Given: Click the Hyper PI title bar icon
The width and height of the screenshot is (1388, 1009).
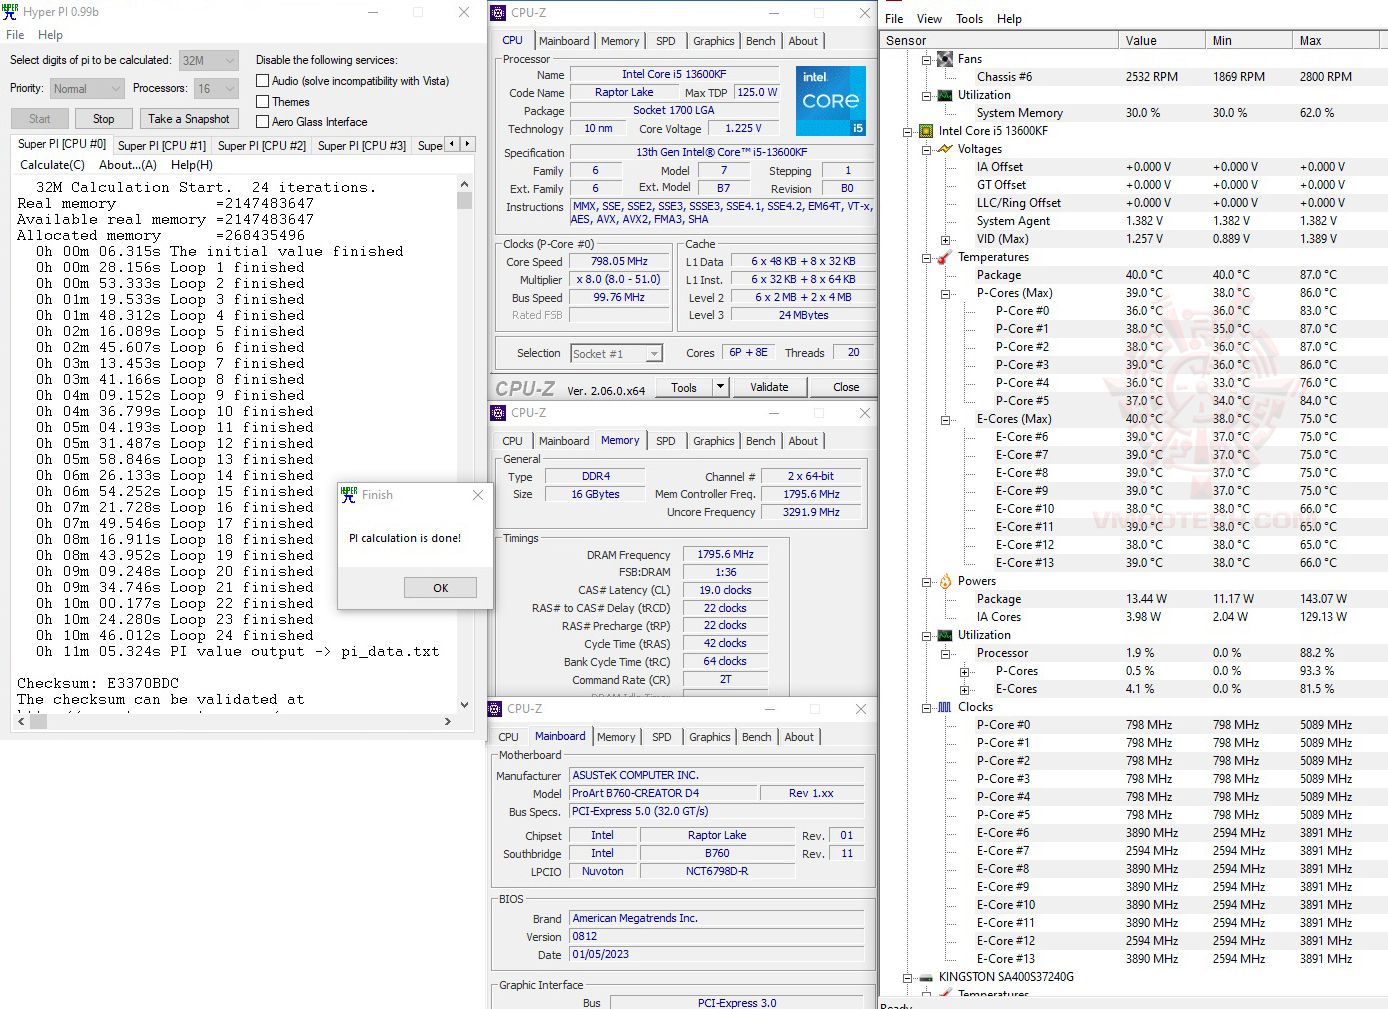Looking at the screenshot, I should pyautogui.click(x=11, y=12).
